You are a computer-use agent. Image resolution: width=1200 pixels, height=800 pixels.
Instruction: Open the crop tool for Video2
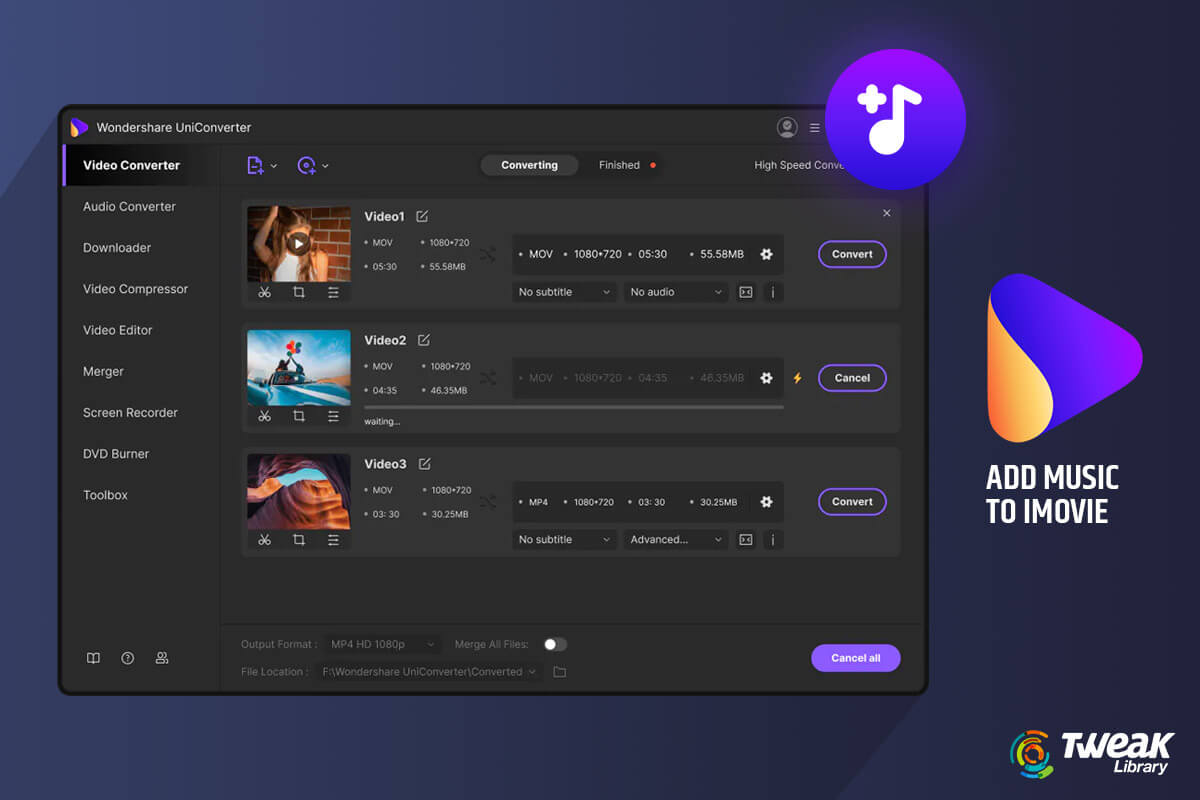(298, 415)
